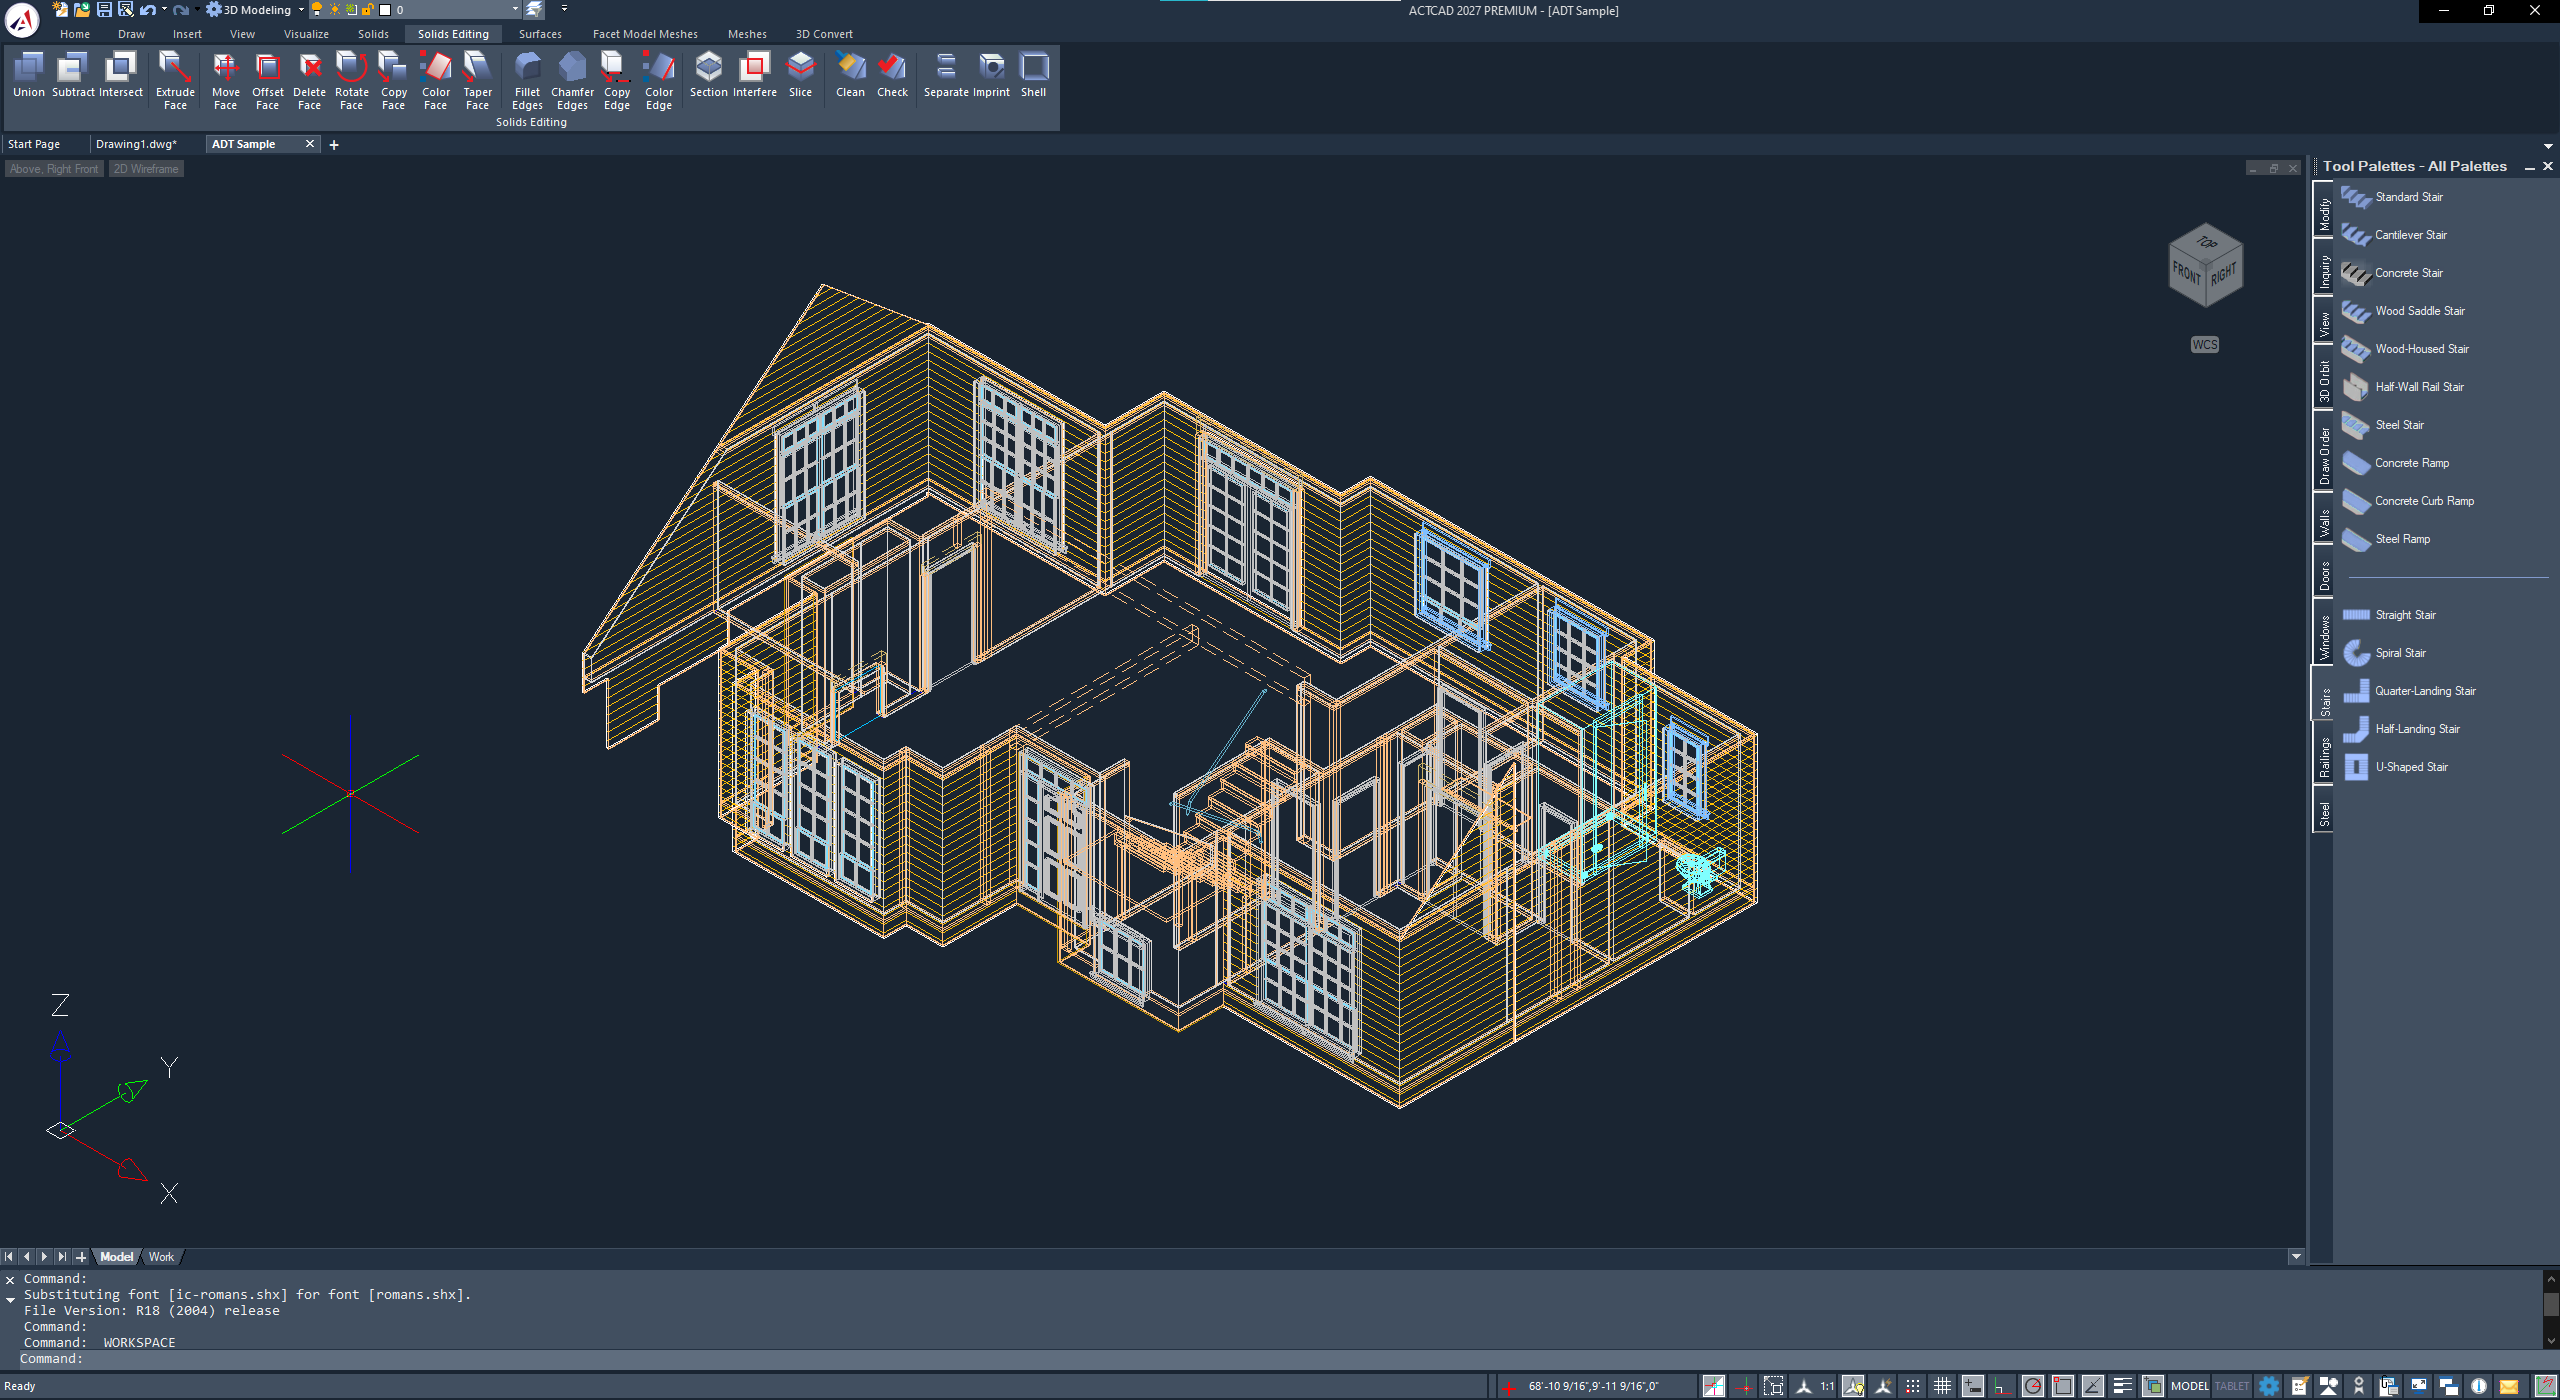Select Concrete Curb Ramp palette tool
The image size is (2560, 1400).
pyautogui.click(x=2424, y=501)
